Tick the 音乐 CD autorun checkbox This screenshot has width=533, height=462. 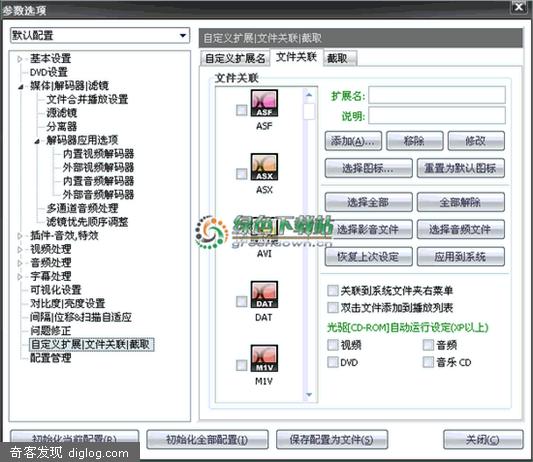pyautogui.click(x=428, y=362)
